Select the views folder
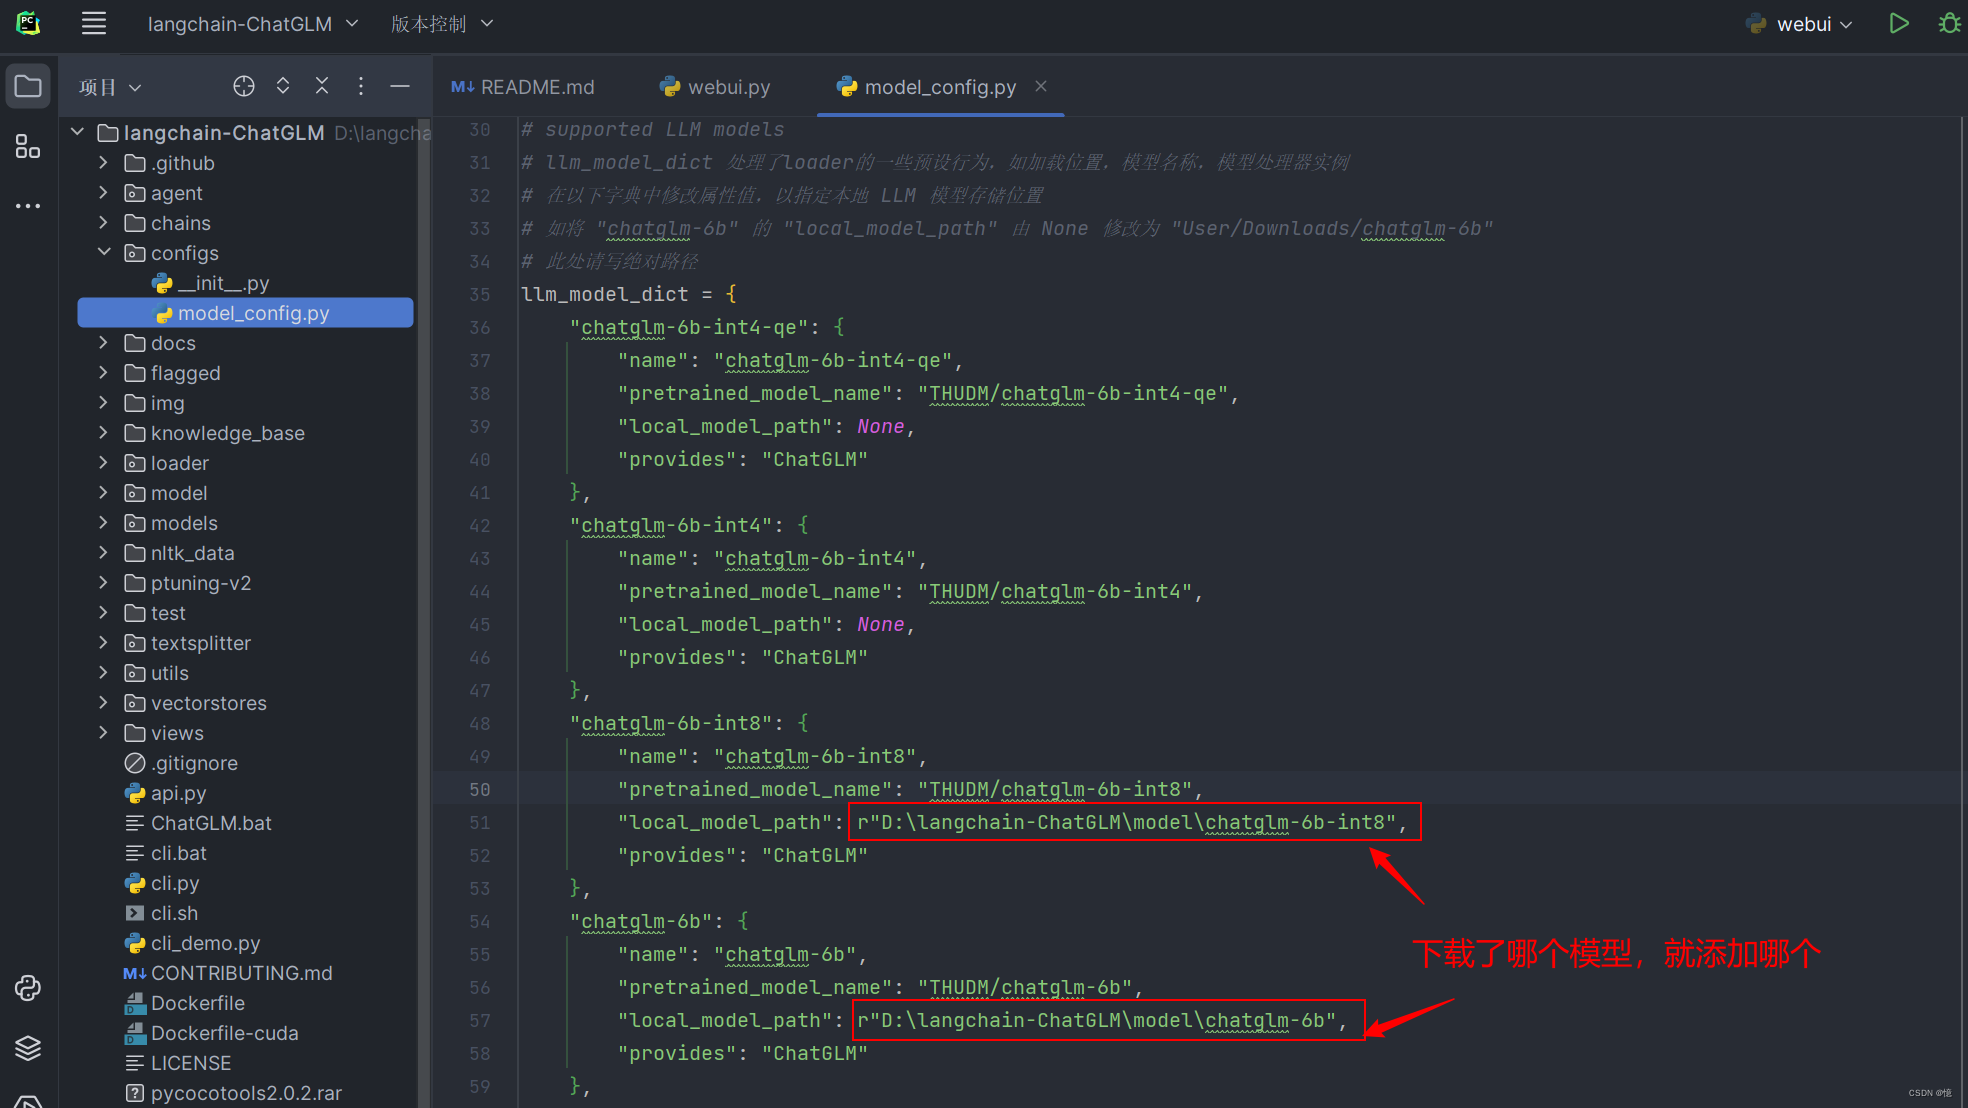 click(x=165, y=733)
